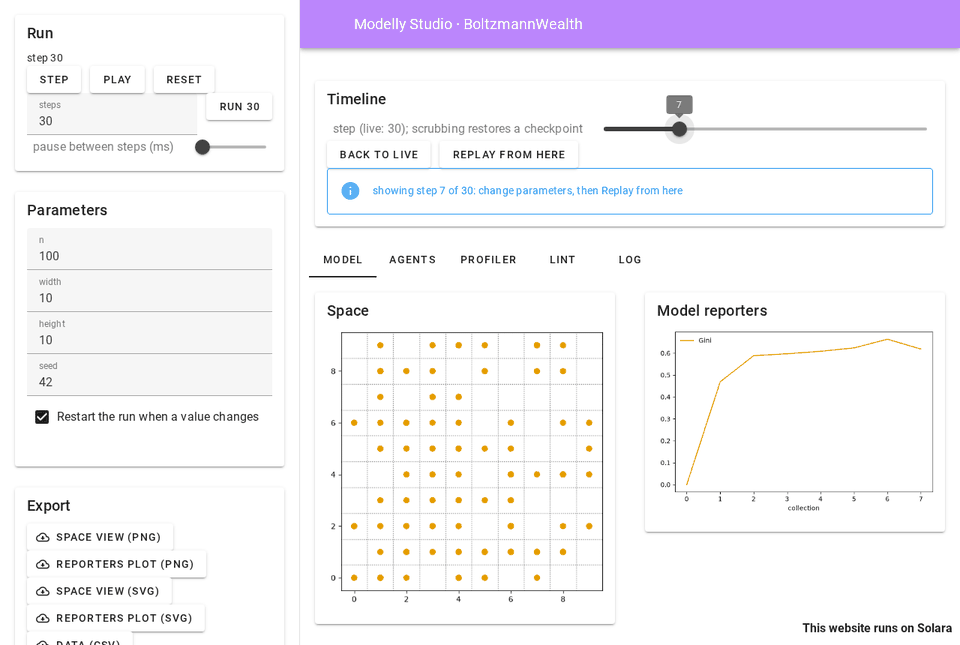The width and height of the screenshot is (960, 645).
Task: Click the 'step 30' status text
Action: click(x=45, y=58)
